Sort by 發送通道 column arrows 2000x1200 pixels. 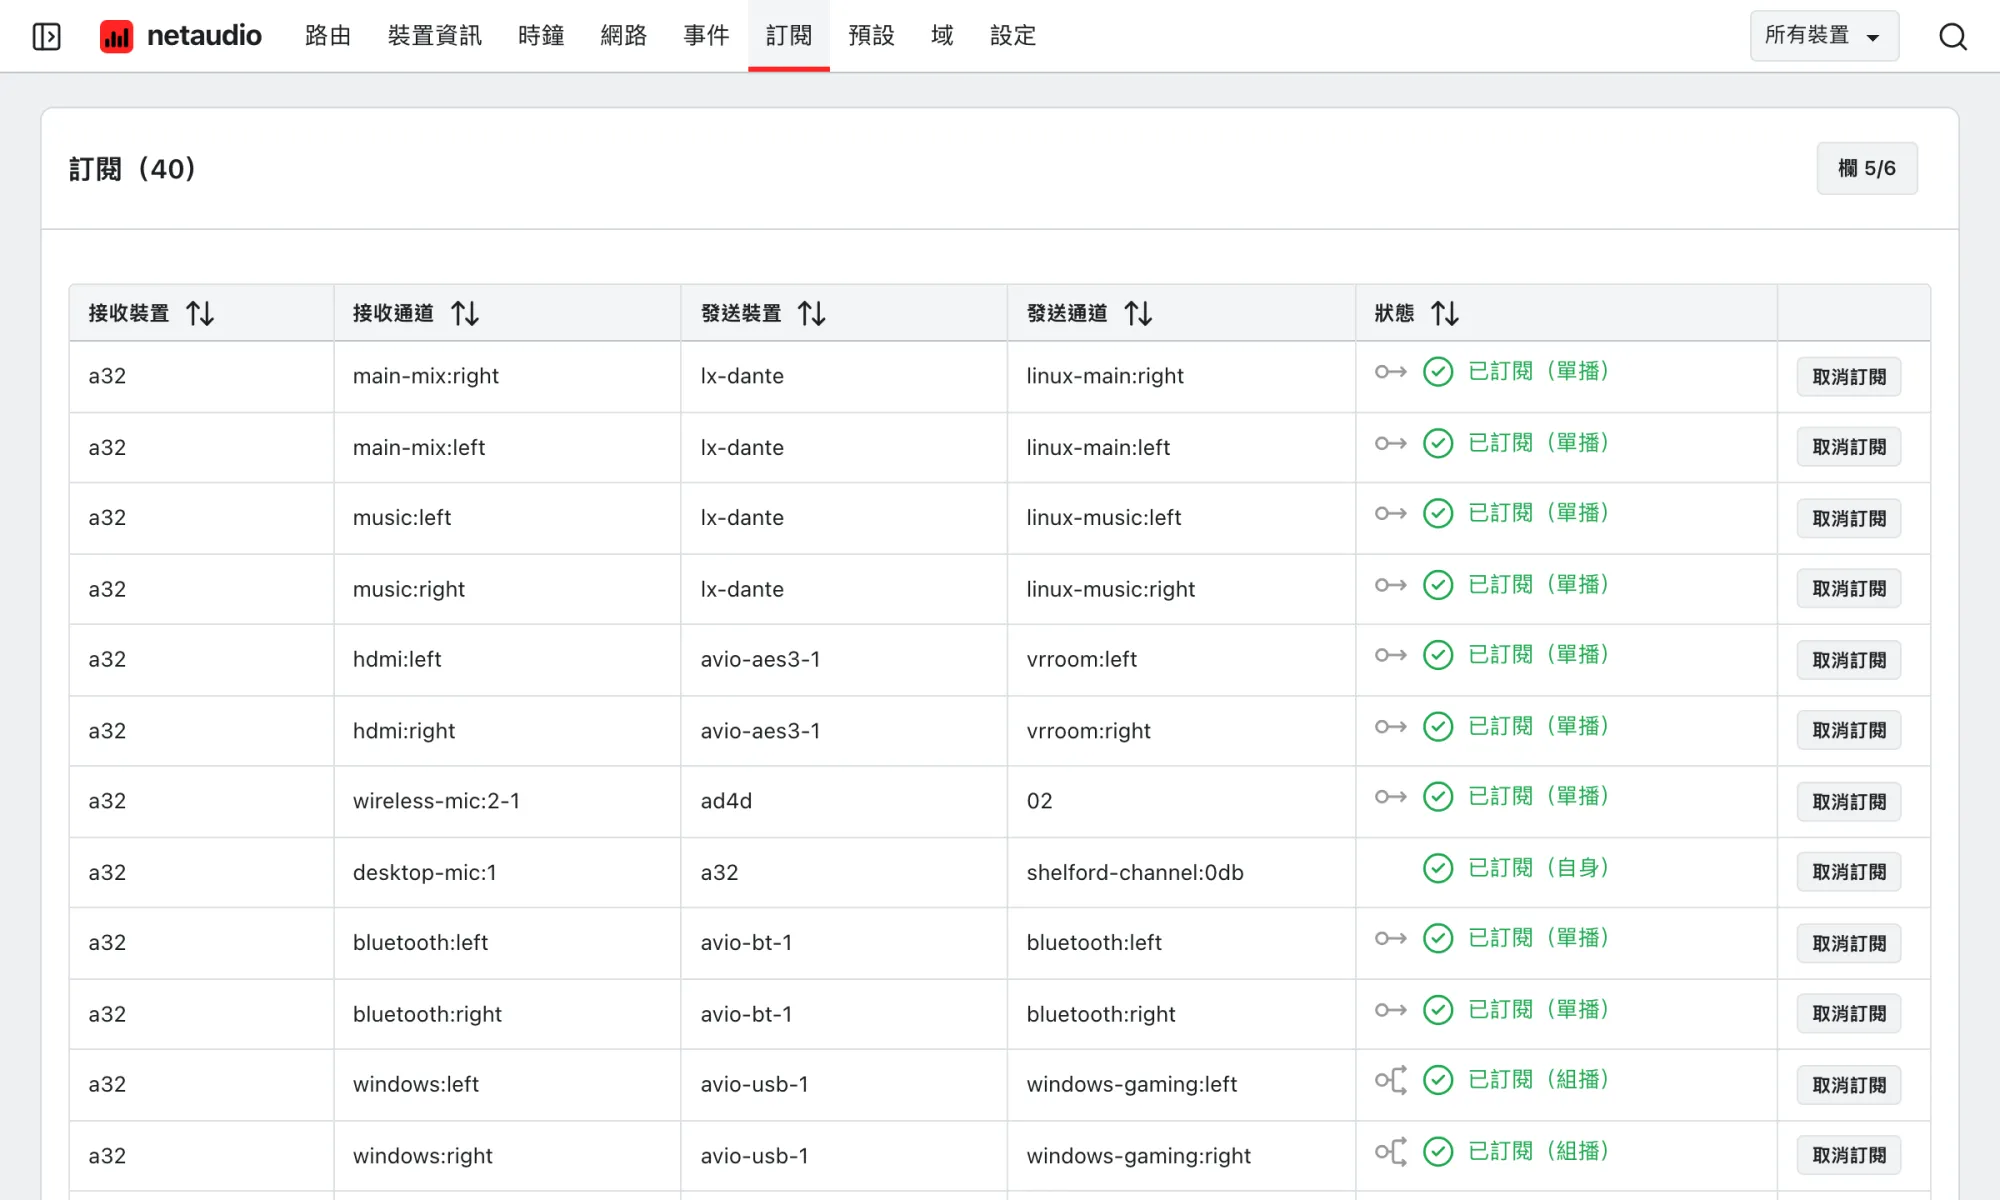click(1138, 313)
